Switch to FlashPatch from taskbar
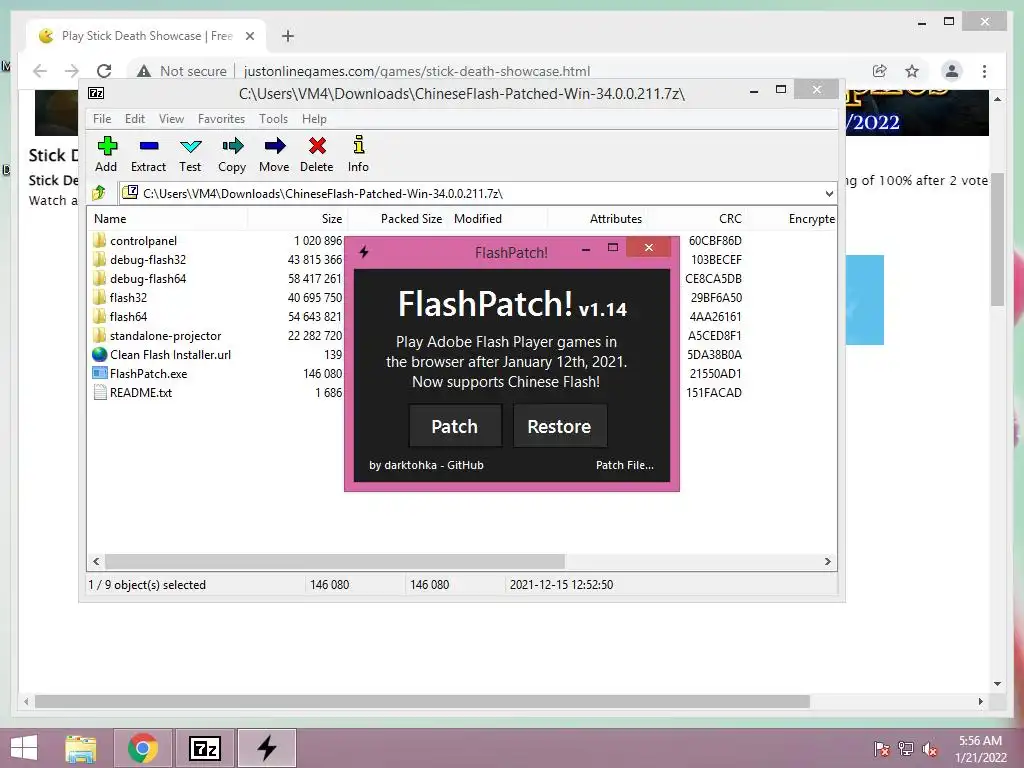The image size is (1024, 768). coord(266,748)
